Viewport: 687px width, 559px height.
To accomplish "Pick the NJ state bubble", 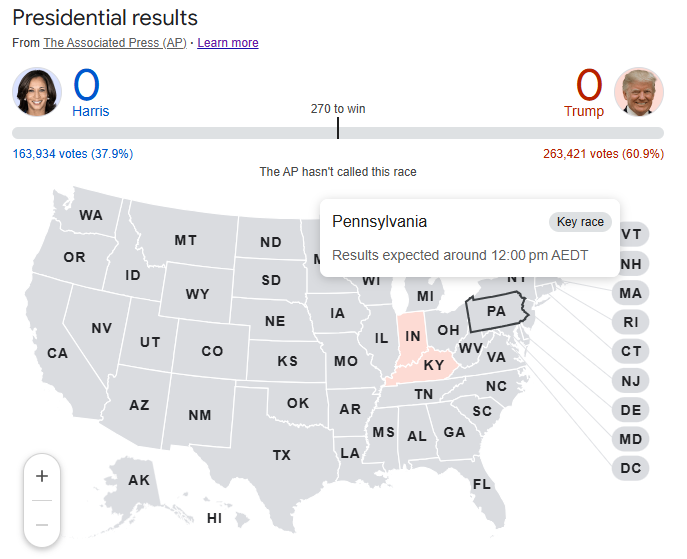I will (630, 381).
